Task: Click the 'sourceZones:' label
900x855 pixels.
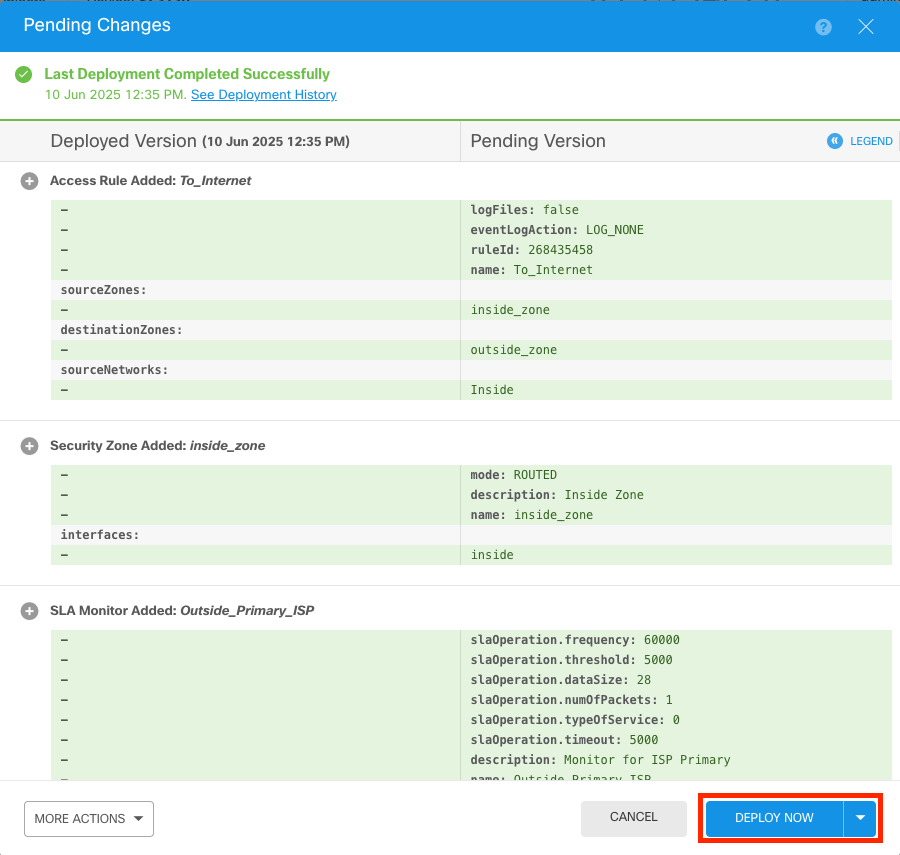Action: [x=104, y=290]
